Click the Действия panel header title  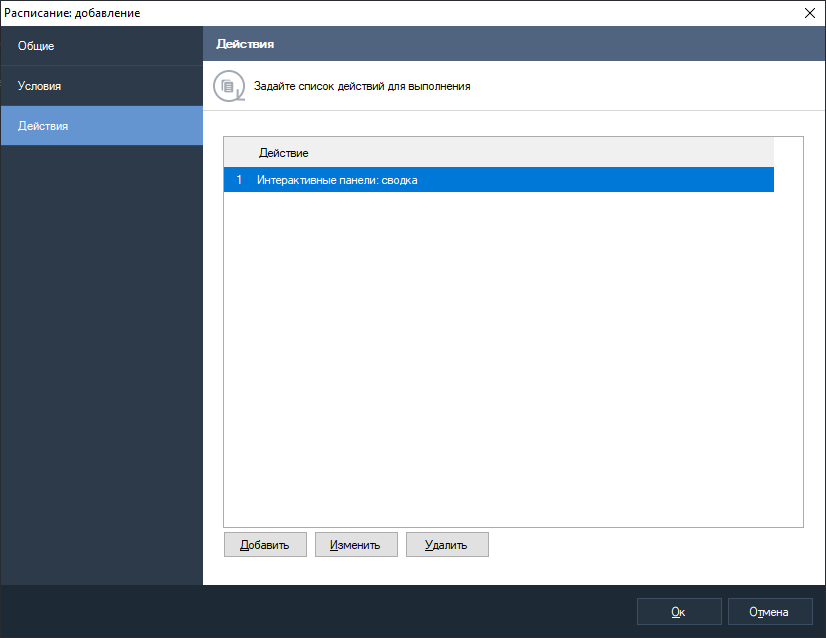pyautogui.click(x=246, y=45)
